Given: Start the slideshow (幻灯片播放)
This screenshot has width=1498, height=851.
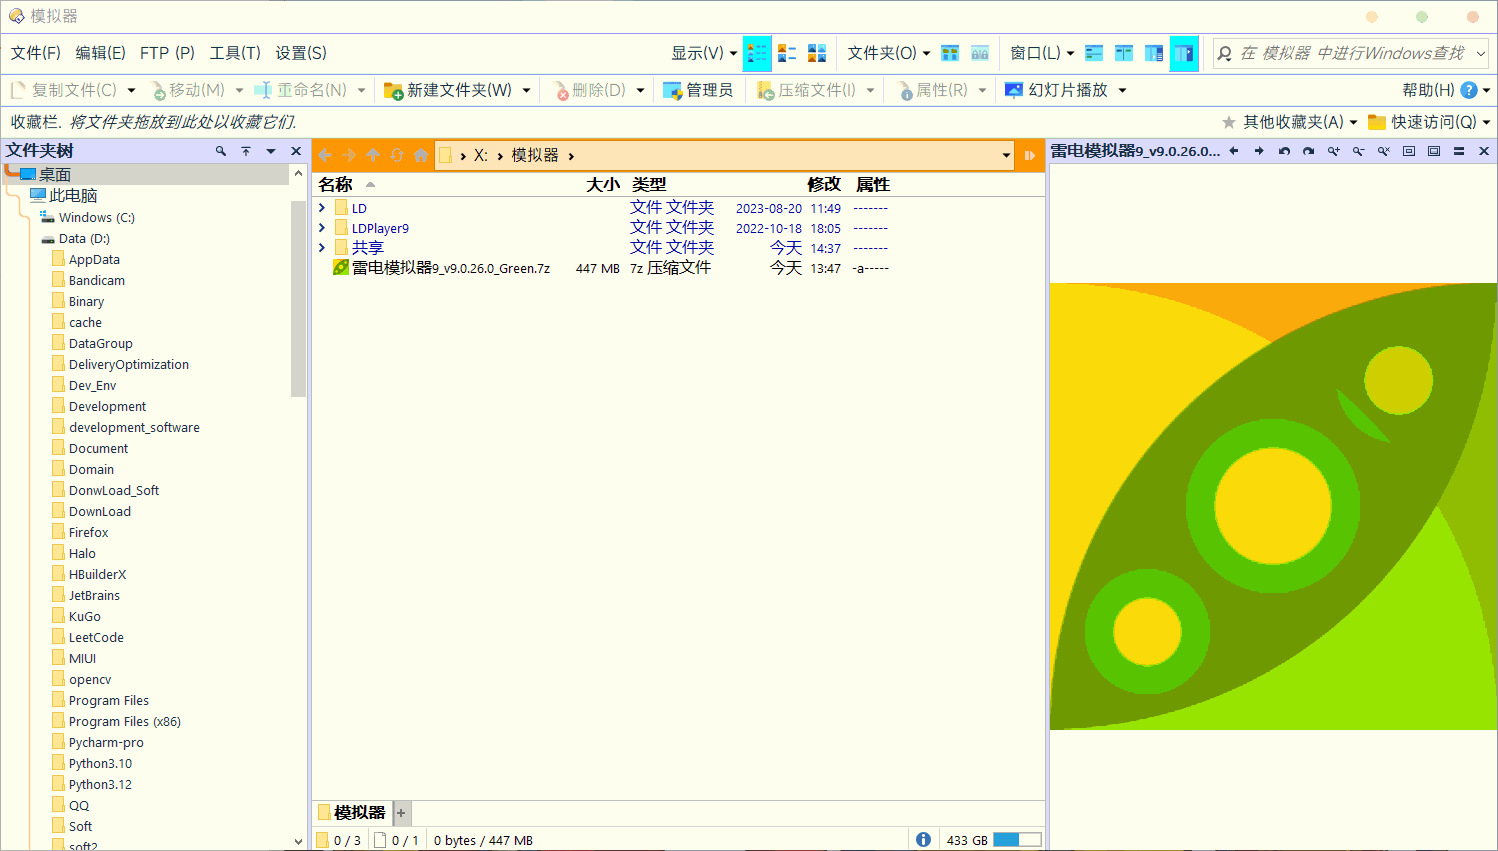Looking at the screenshot, I should pos(1056,90).
